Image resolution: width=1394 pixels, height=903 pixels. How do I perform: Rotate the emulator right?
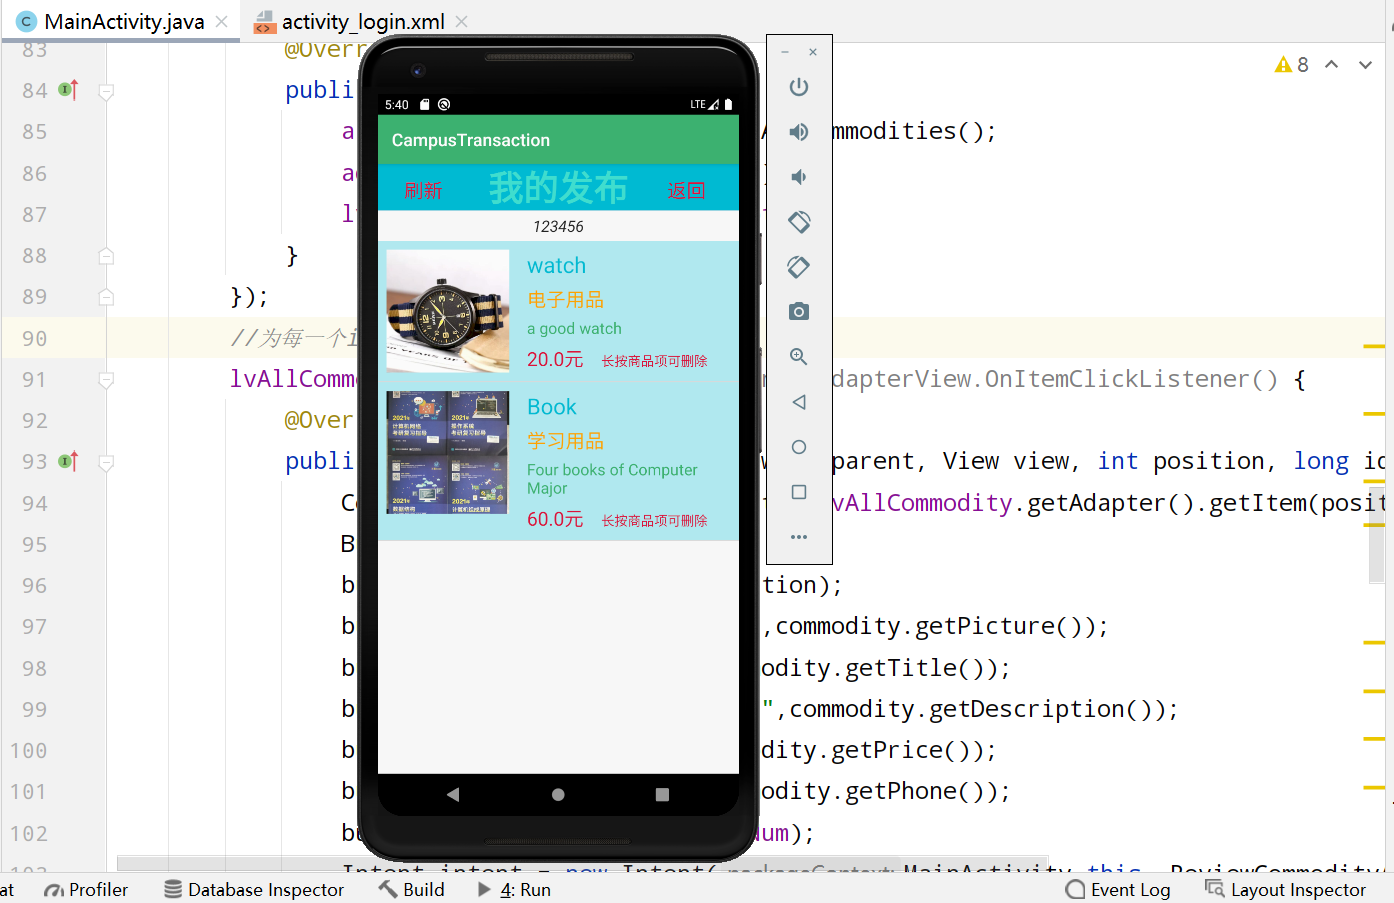[x=798, y=267]
